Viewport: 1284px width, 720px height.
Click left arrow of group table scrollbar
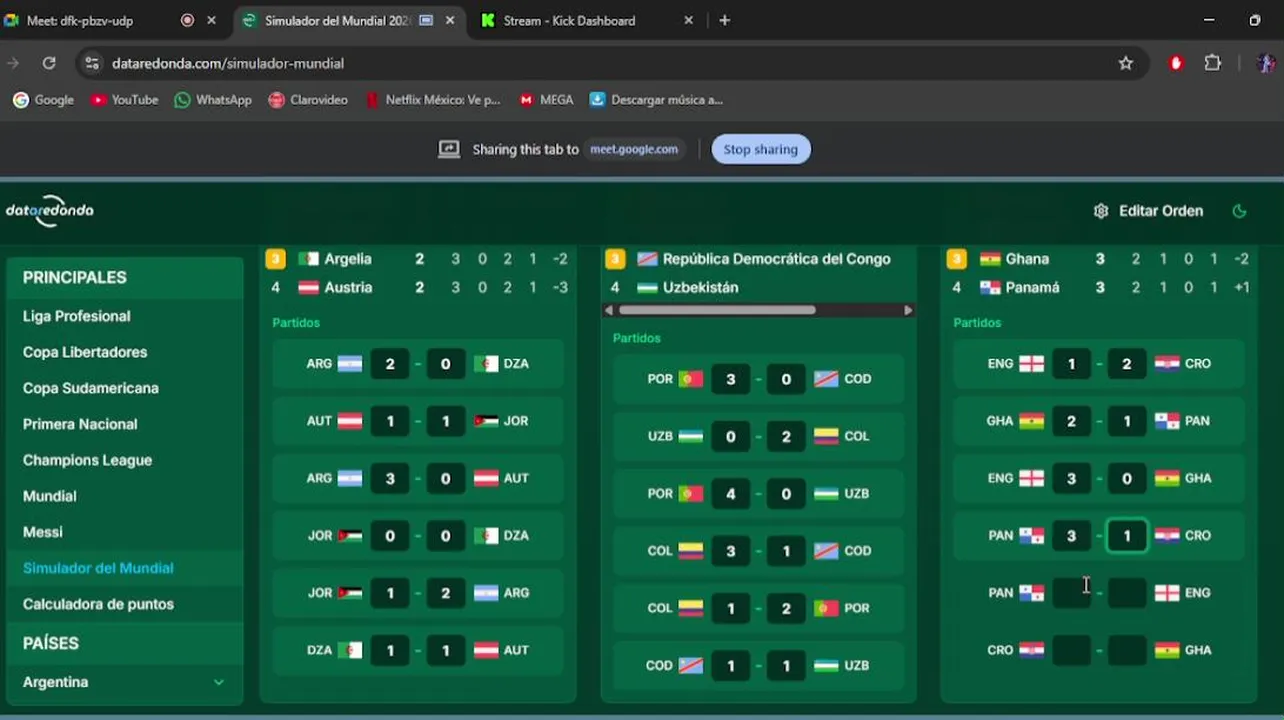[x=609, y=310]
